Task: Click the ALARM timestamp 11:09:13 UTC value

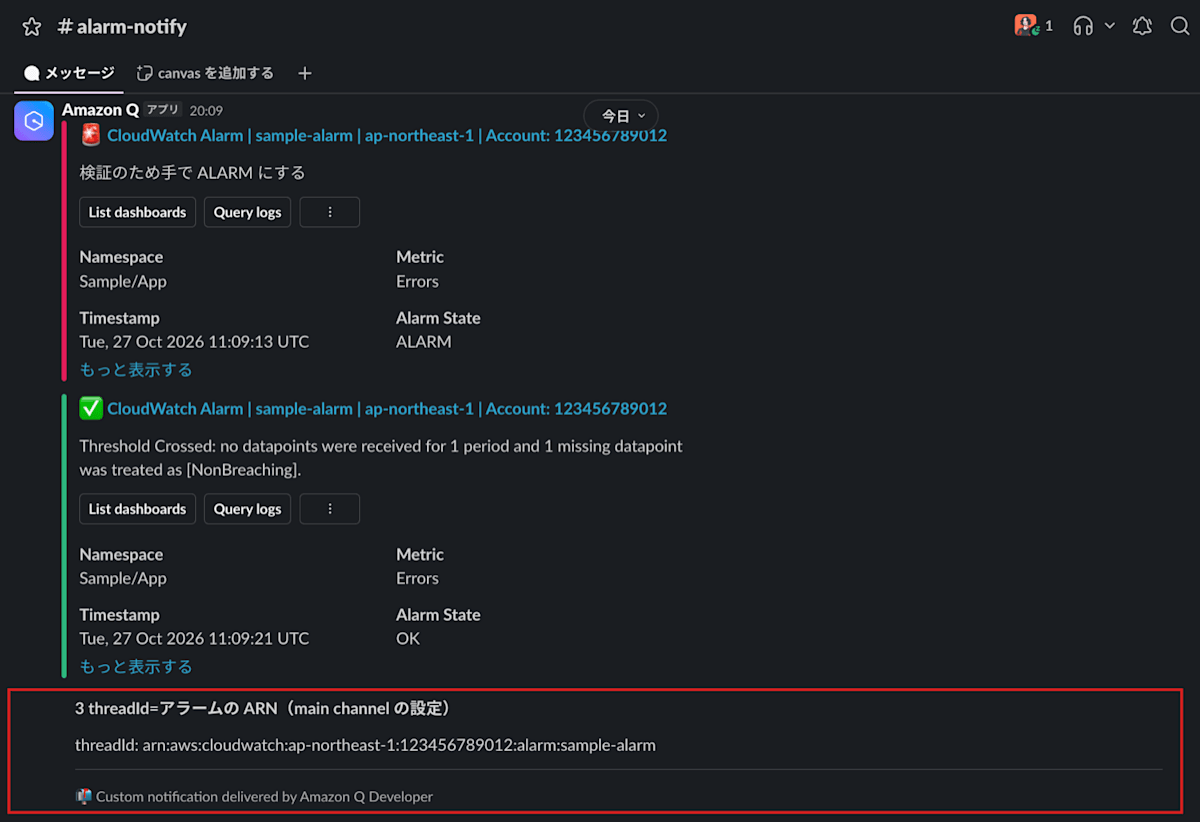Action: click(x=195, y=342)
